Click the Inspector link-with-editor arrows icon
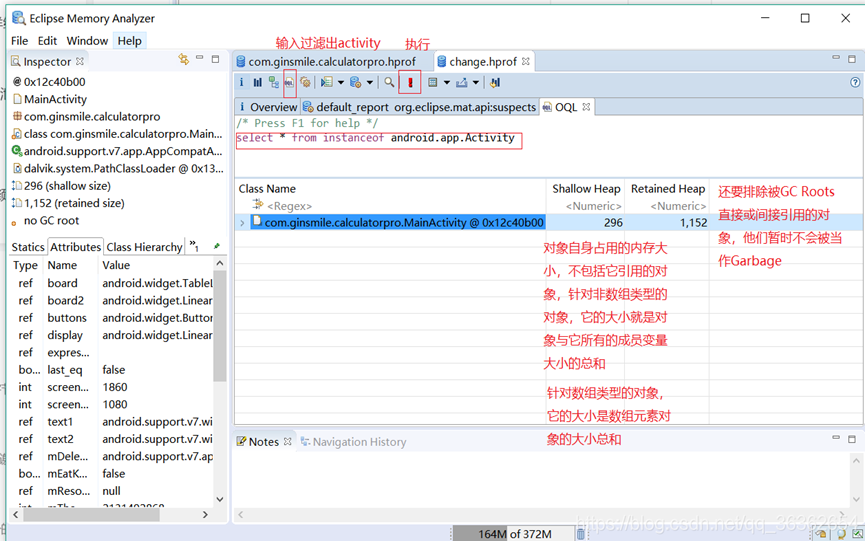865x541 pixels. (184, 59)
